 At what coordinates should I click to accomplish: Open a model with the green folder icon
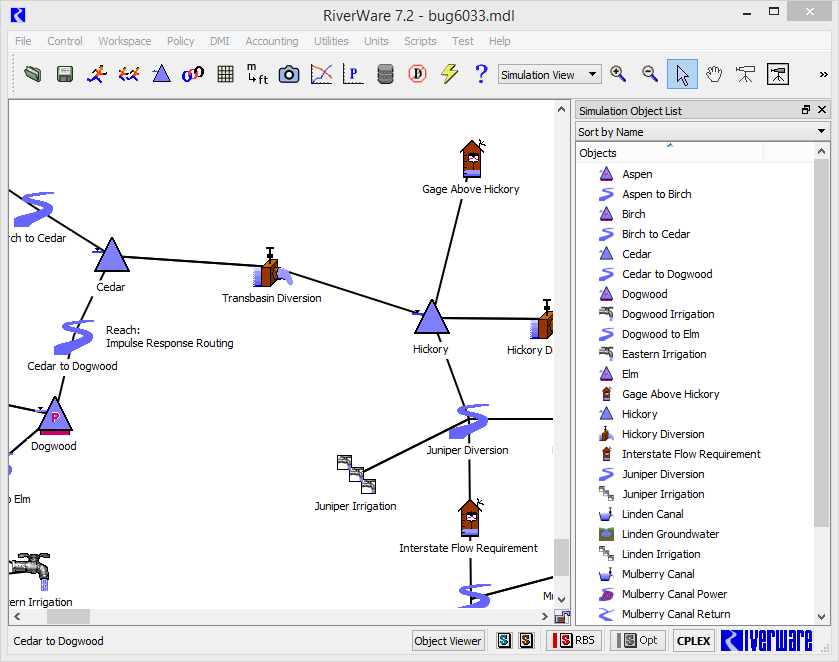tap(33, 74)
